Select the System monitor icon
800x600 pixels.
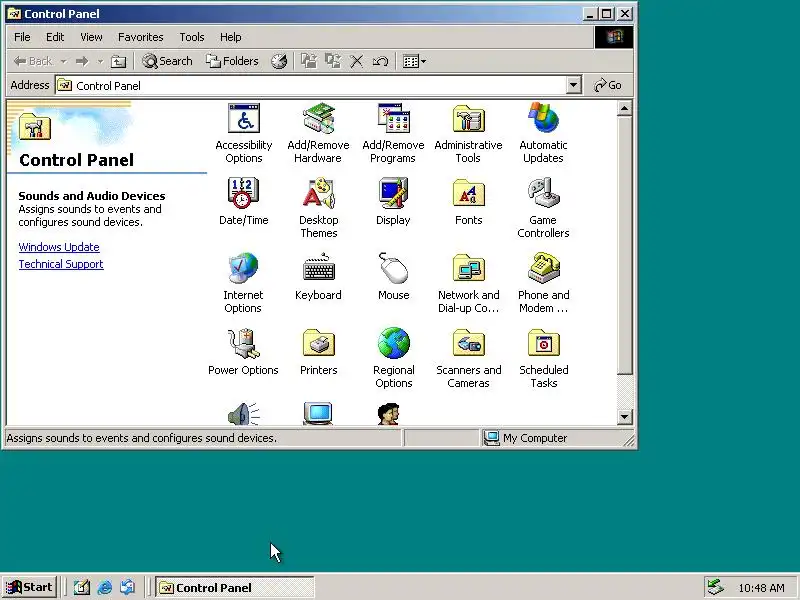(x=318, y=414)
